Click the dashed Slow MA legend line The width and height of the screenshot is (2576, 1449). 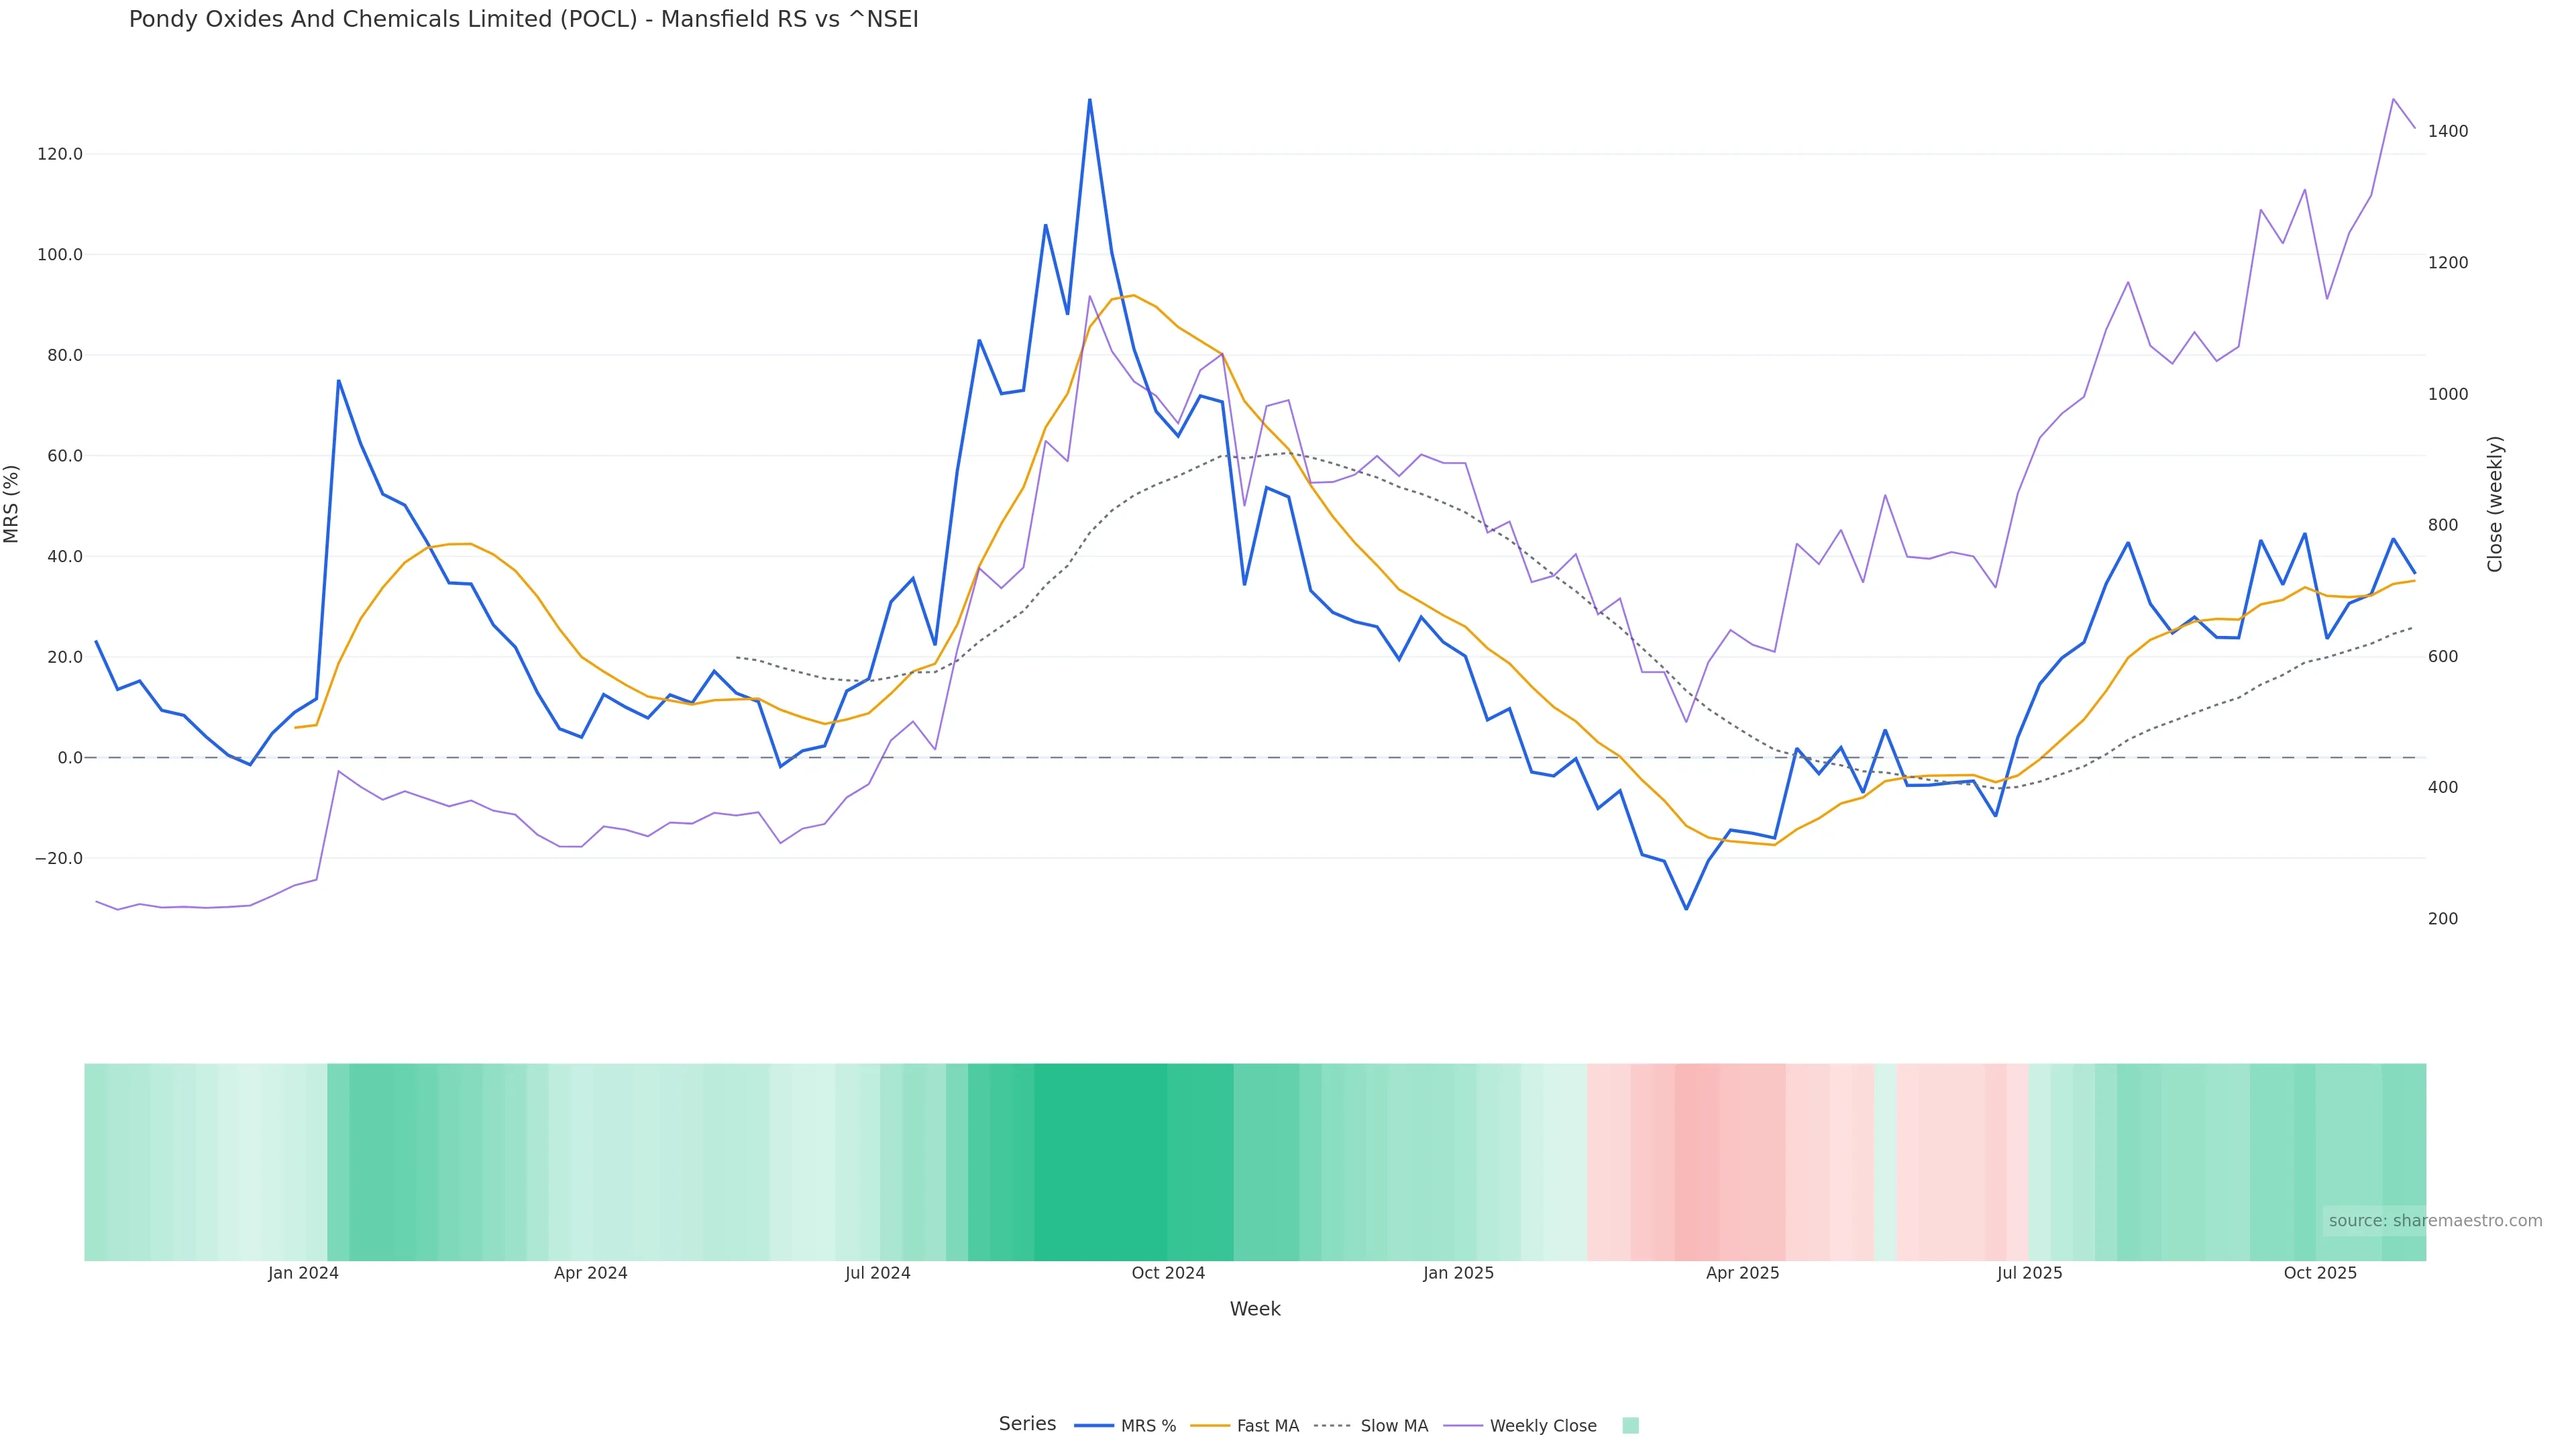point(1332,1426)
